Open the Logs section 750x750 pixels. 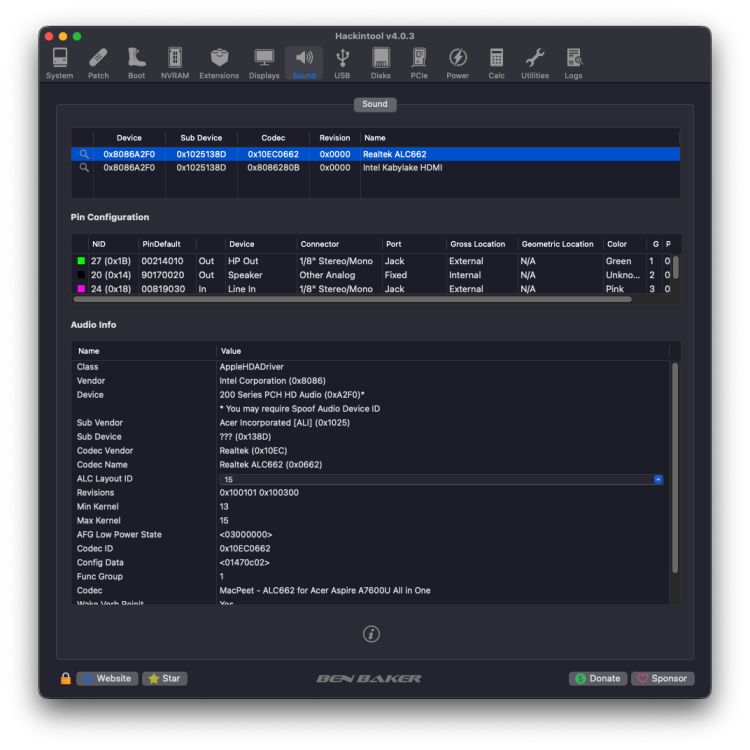[x=573, y=63]
